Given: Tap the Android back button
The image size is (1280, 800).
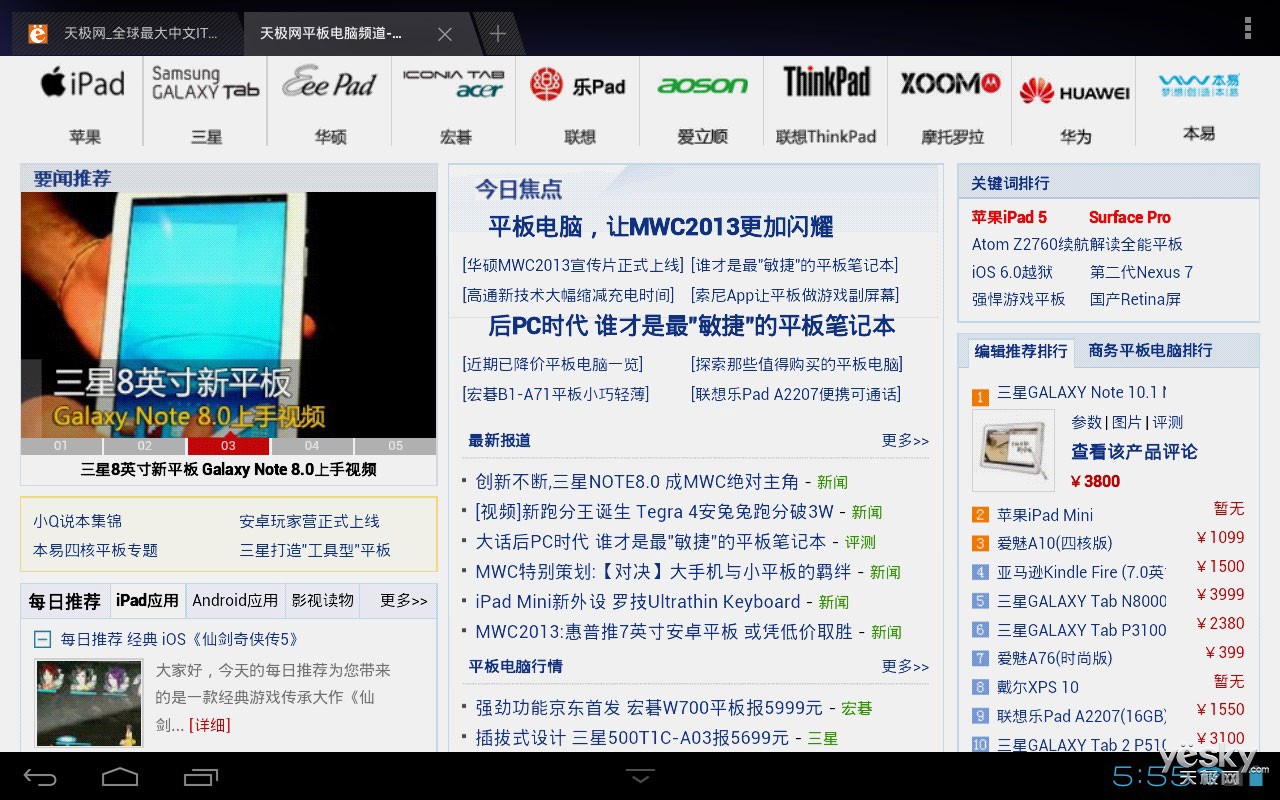Looking at the screenshot, I should click(x=40, y=776).
